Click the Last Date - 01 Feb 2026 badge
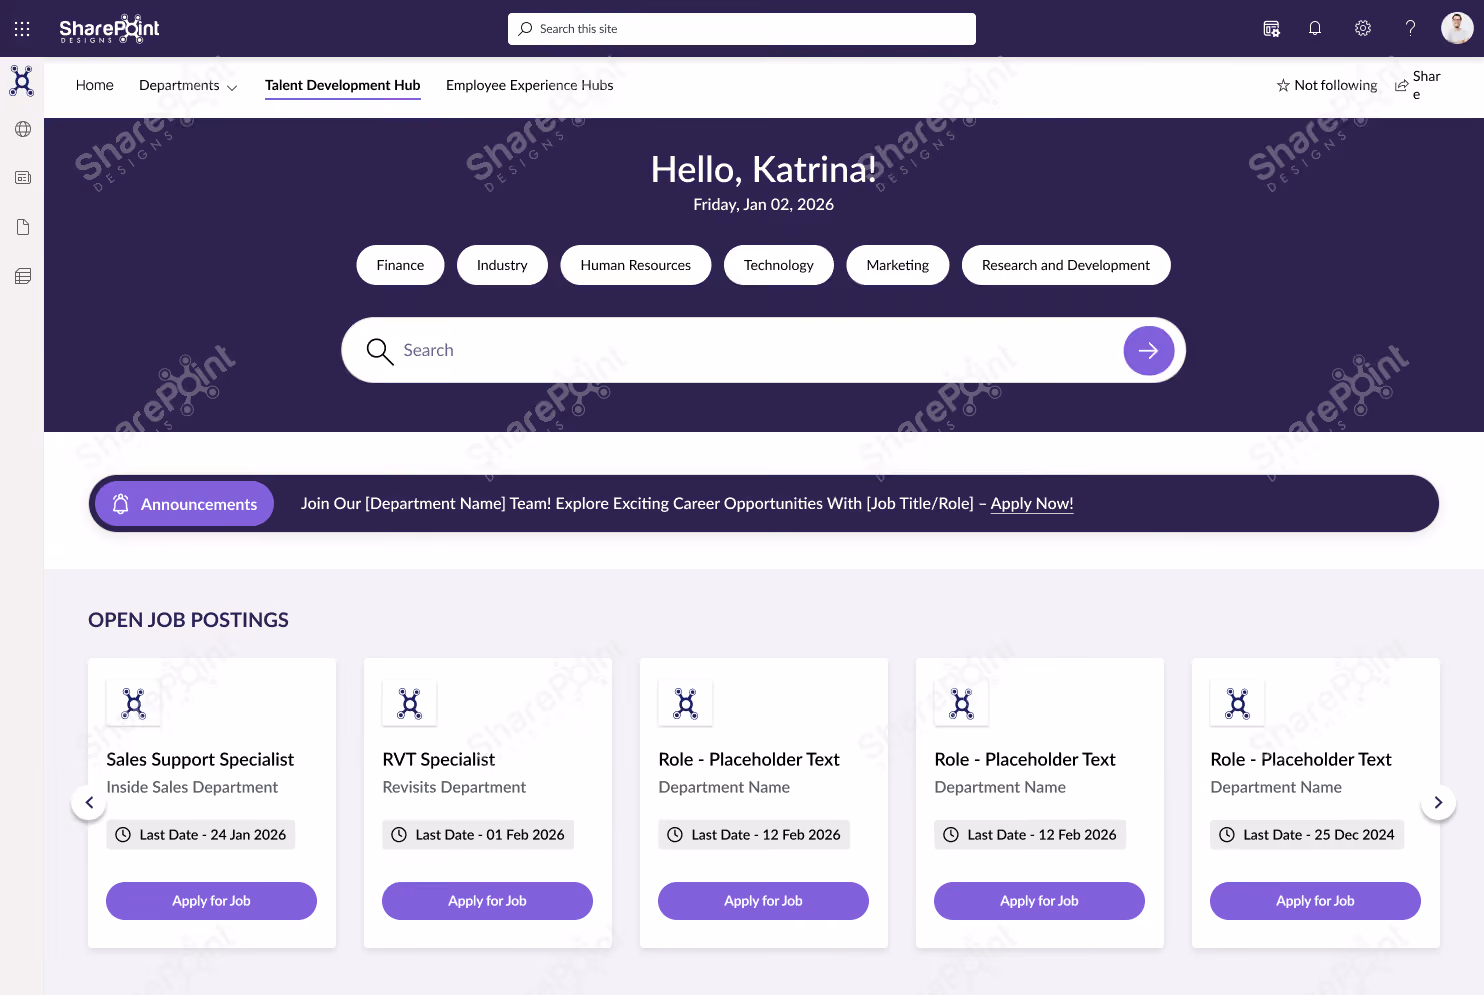 pos(478,835)
